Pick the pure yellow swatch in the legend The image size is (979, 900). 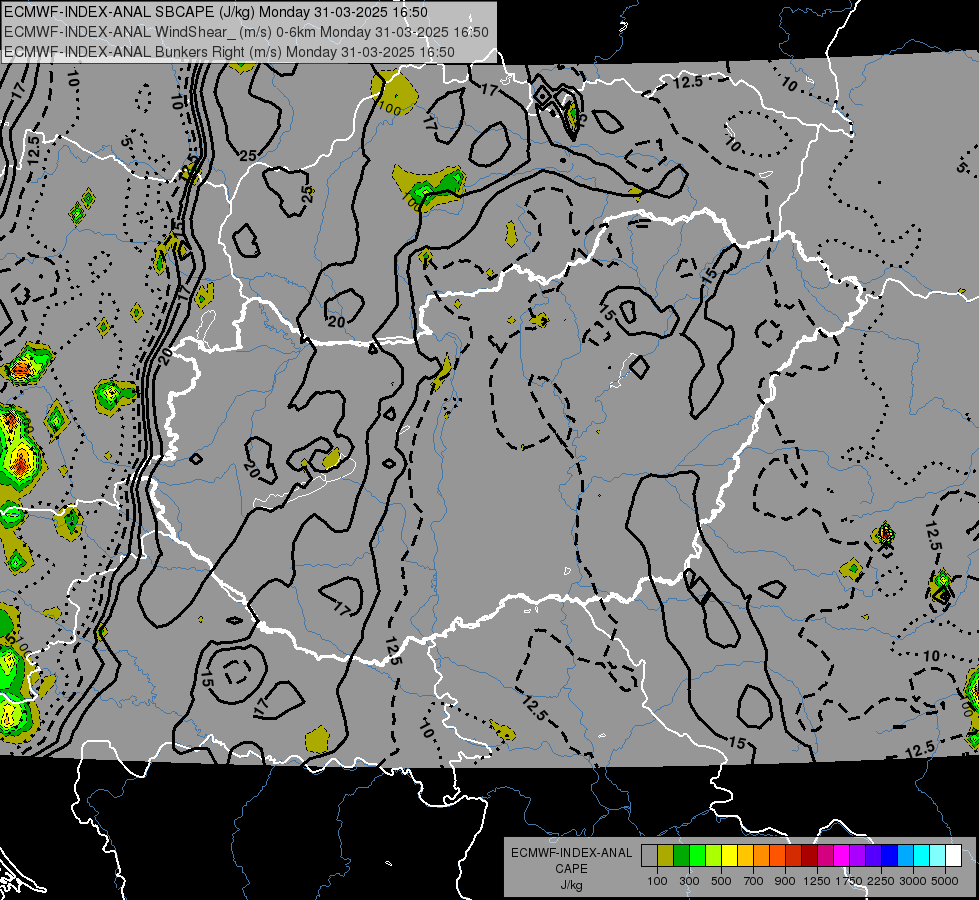pos(729,855)
